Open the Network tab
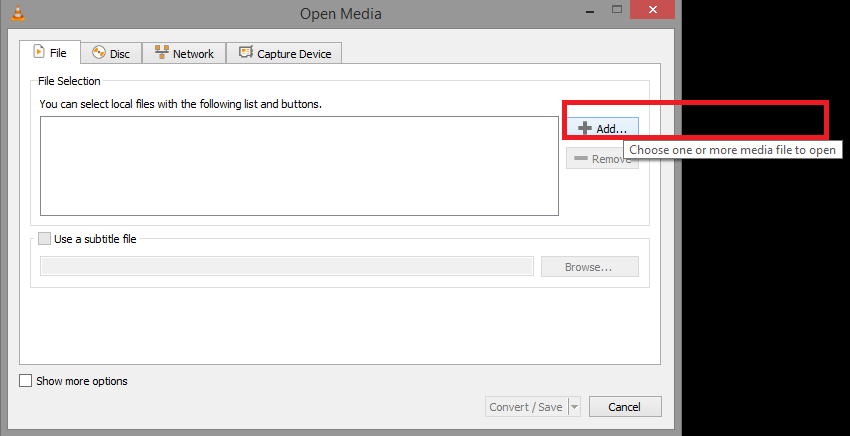Screen dimensions: 850x436 (x=184, y=54)
